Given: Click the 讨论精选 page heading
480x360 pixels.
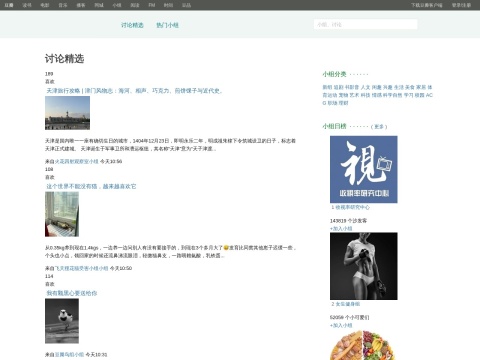Looking at the screenshot, I should coord(64,59).
